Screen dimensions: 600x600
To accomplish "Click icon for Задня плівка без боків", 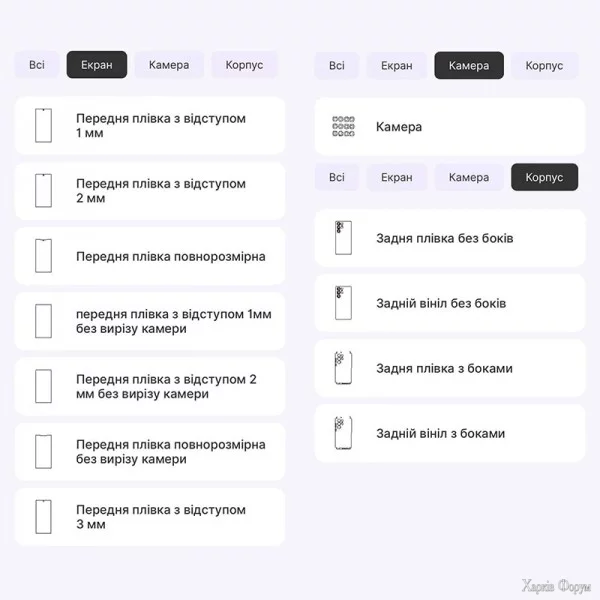I will click(343, 238).
